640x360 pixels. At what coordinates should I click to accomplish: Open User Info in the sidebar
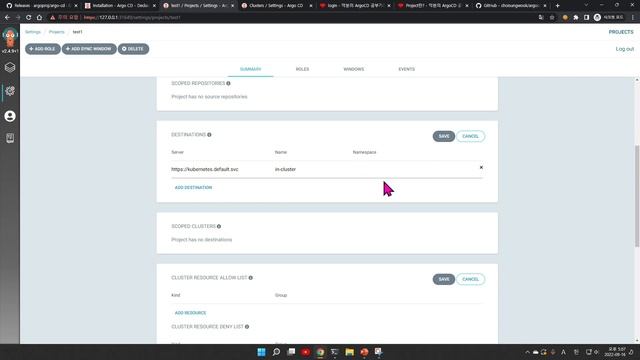[x=10, y=116]
